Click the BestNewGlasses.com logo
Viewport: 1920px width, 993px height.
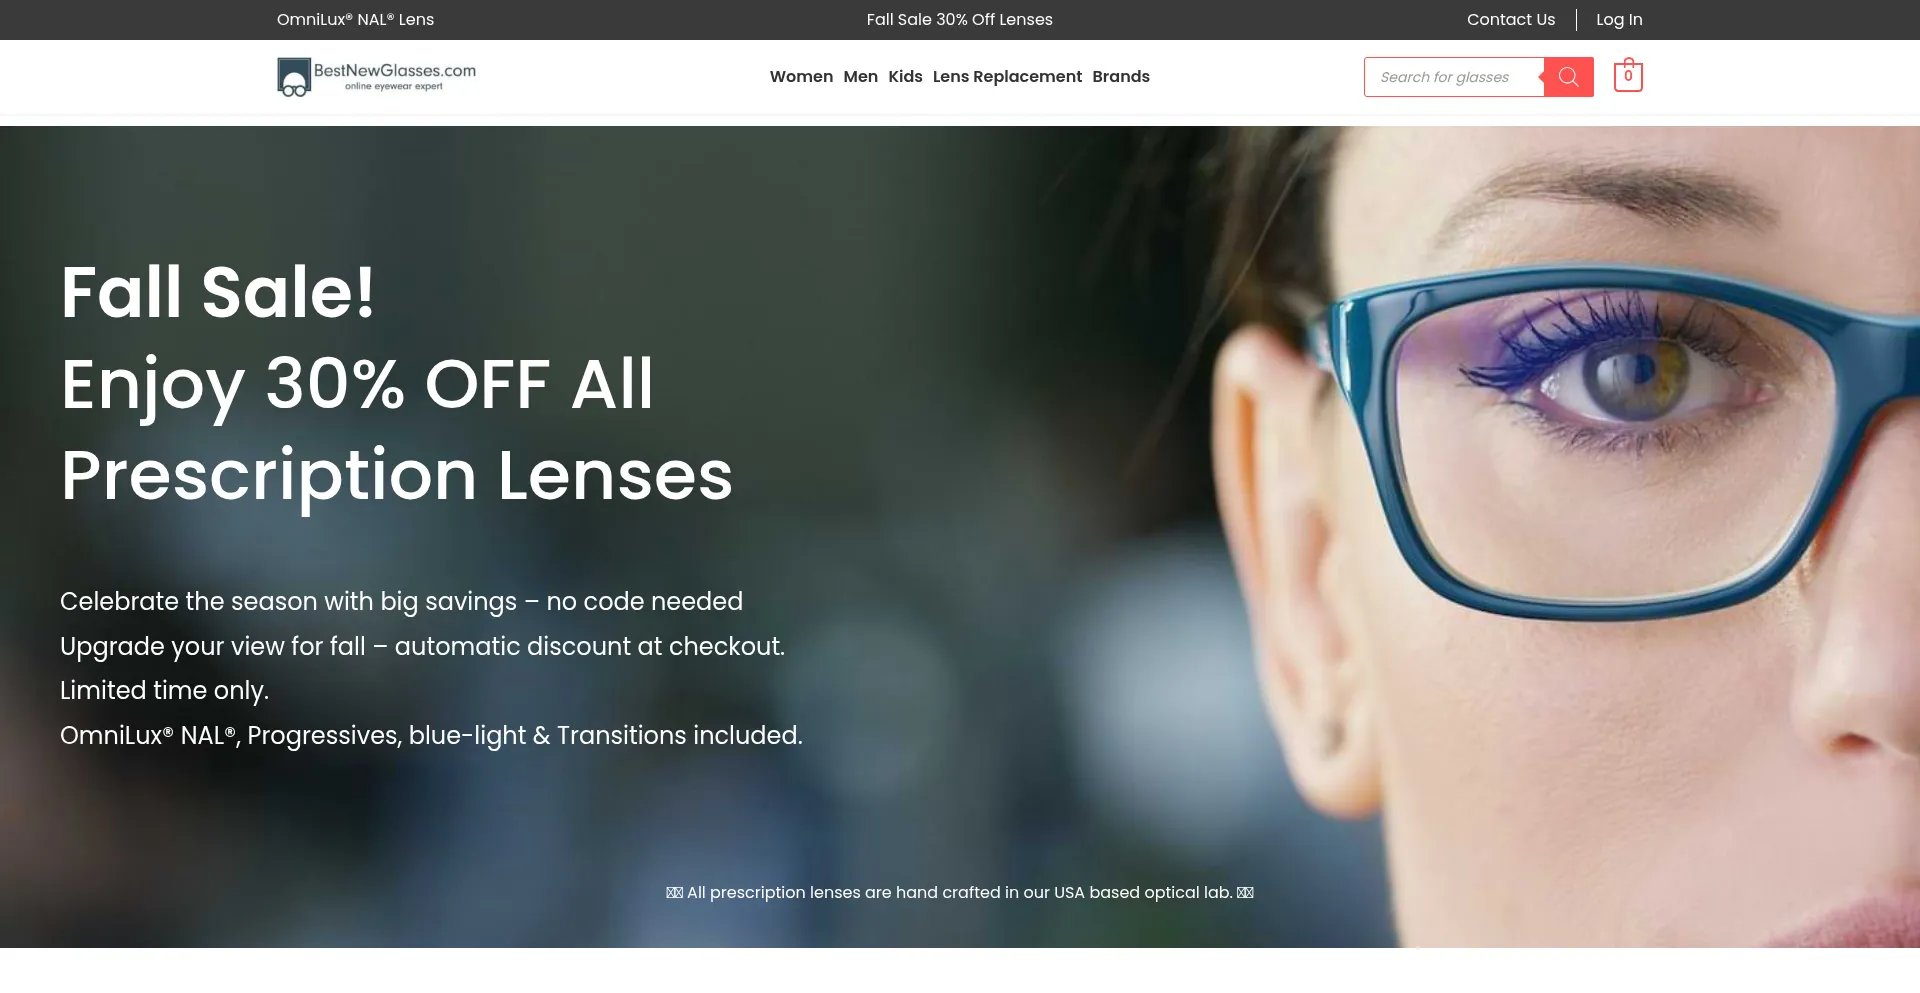(x=376, y=77)
